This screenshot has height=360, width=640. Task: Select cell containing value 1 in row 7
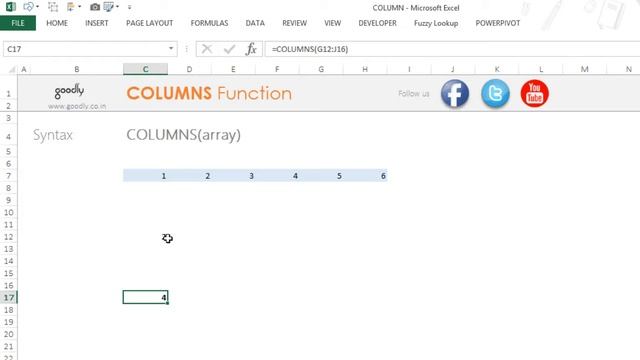[145, 176]
